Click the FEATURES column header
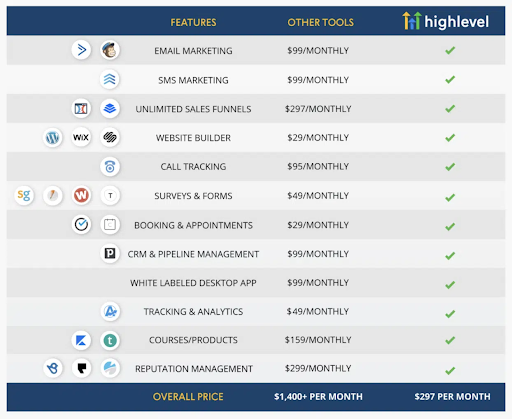 (x=193, y=22)
